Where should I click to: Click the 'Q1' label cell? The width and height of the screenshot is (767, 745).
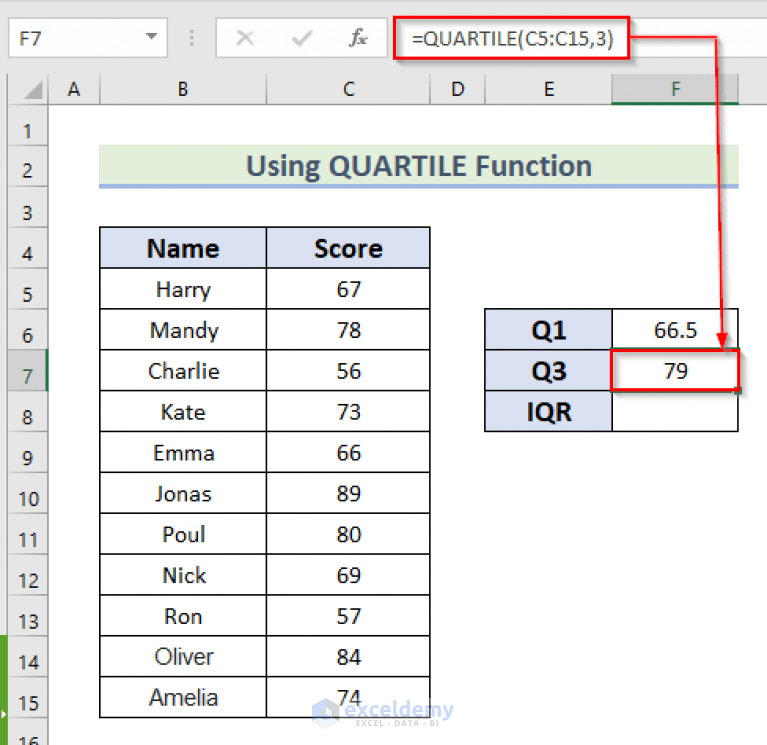pos(548,330)
